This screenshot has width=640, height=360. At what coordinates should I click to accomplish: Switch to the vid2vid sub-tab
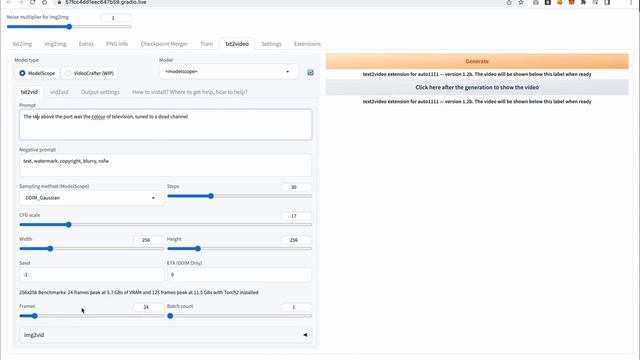tap(59, 92)
